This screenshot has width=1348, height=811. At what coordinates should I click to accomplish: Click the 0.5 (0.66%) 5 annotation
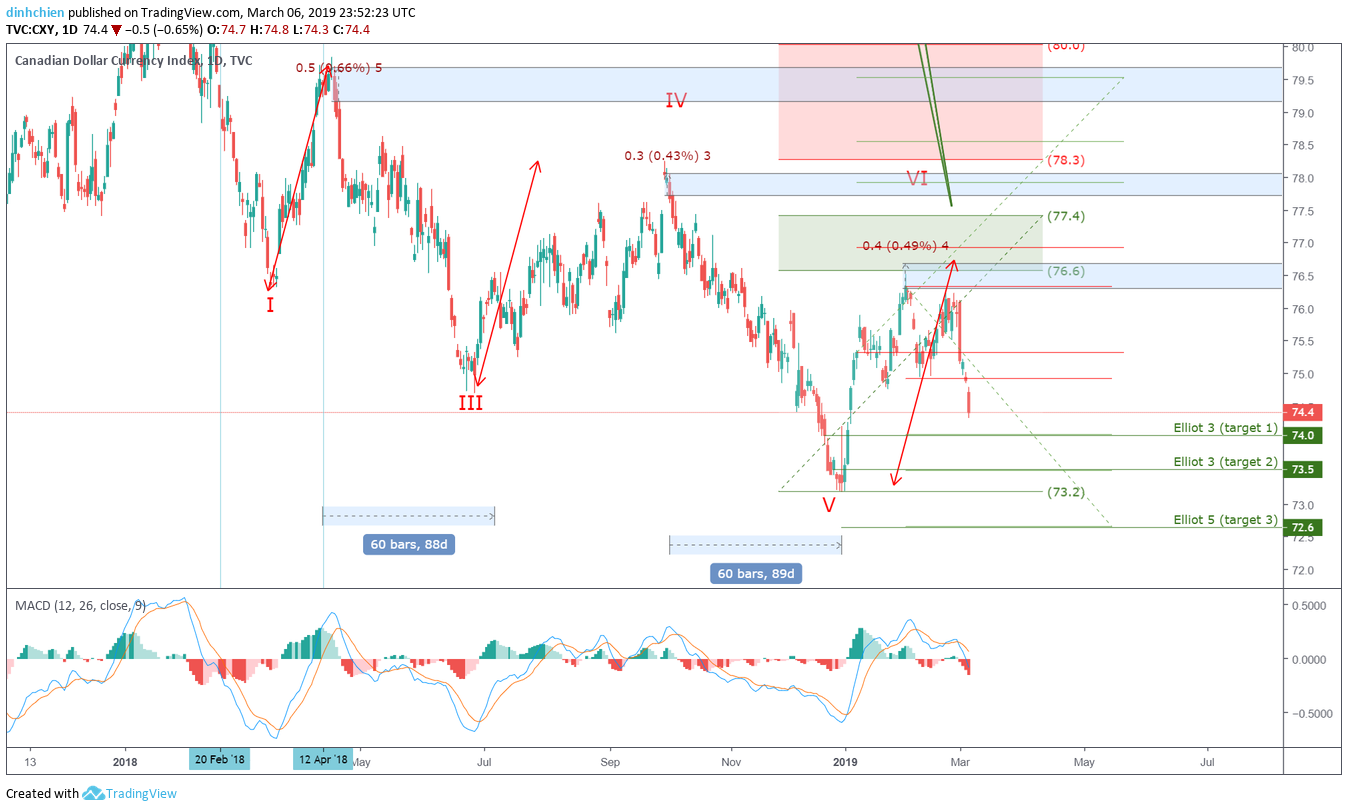pyautogui.click(x=338, y=68)
